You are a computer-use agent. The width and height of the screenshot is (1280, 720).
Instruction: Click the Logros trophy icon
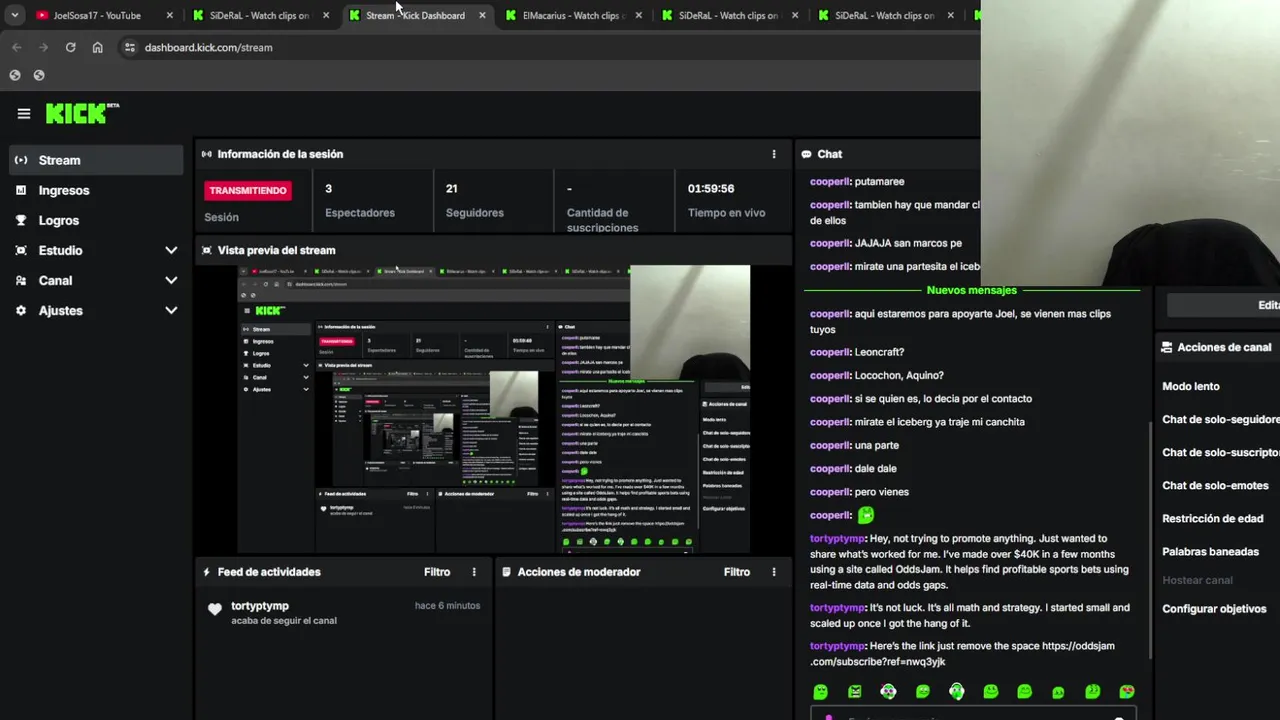[x=21, y=220]
